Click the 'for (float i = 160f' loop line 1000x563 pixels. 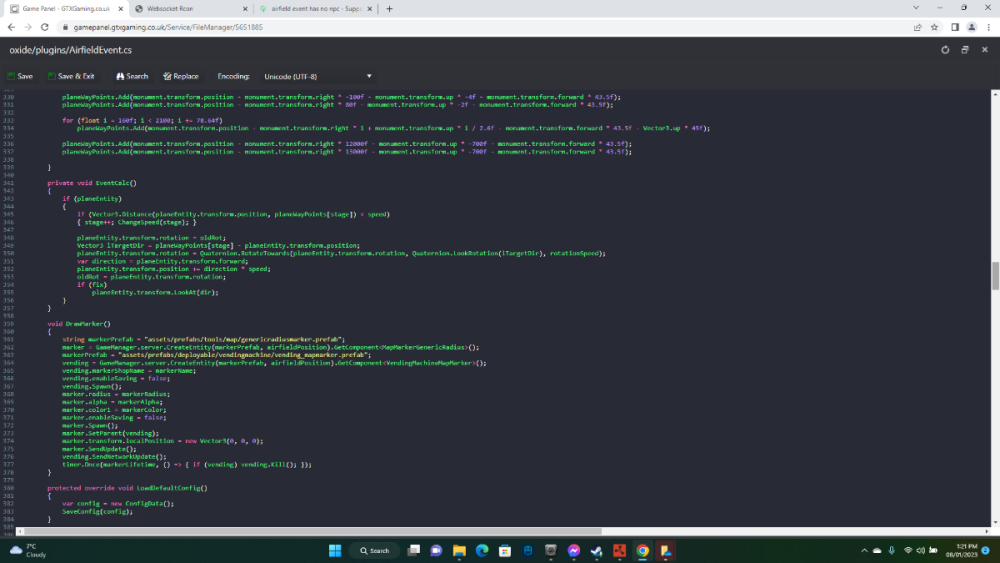(x=142, y=121)
